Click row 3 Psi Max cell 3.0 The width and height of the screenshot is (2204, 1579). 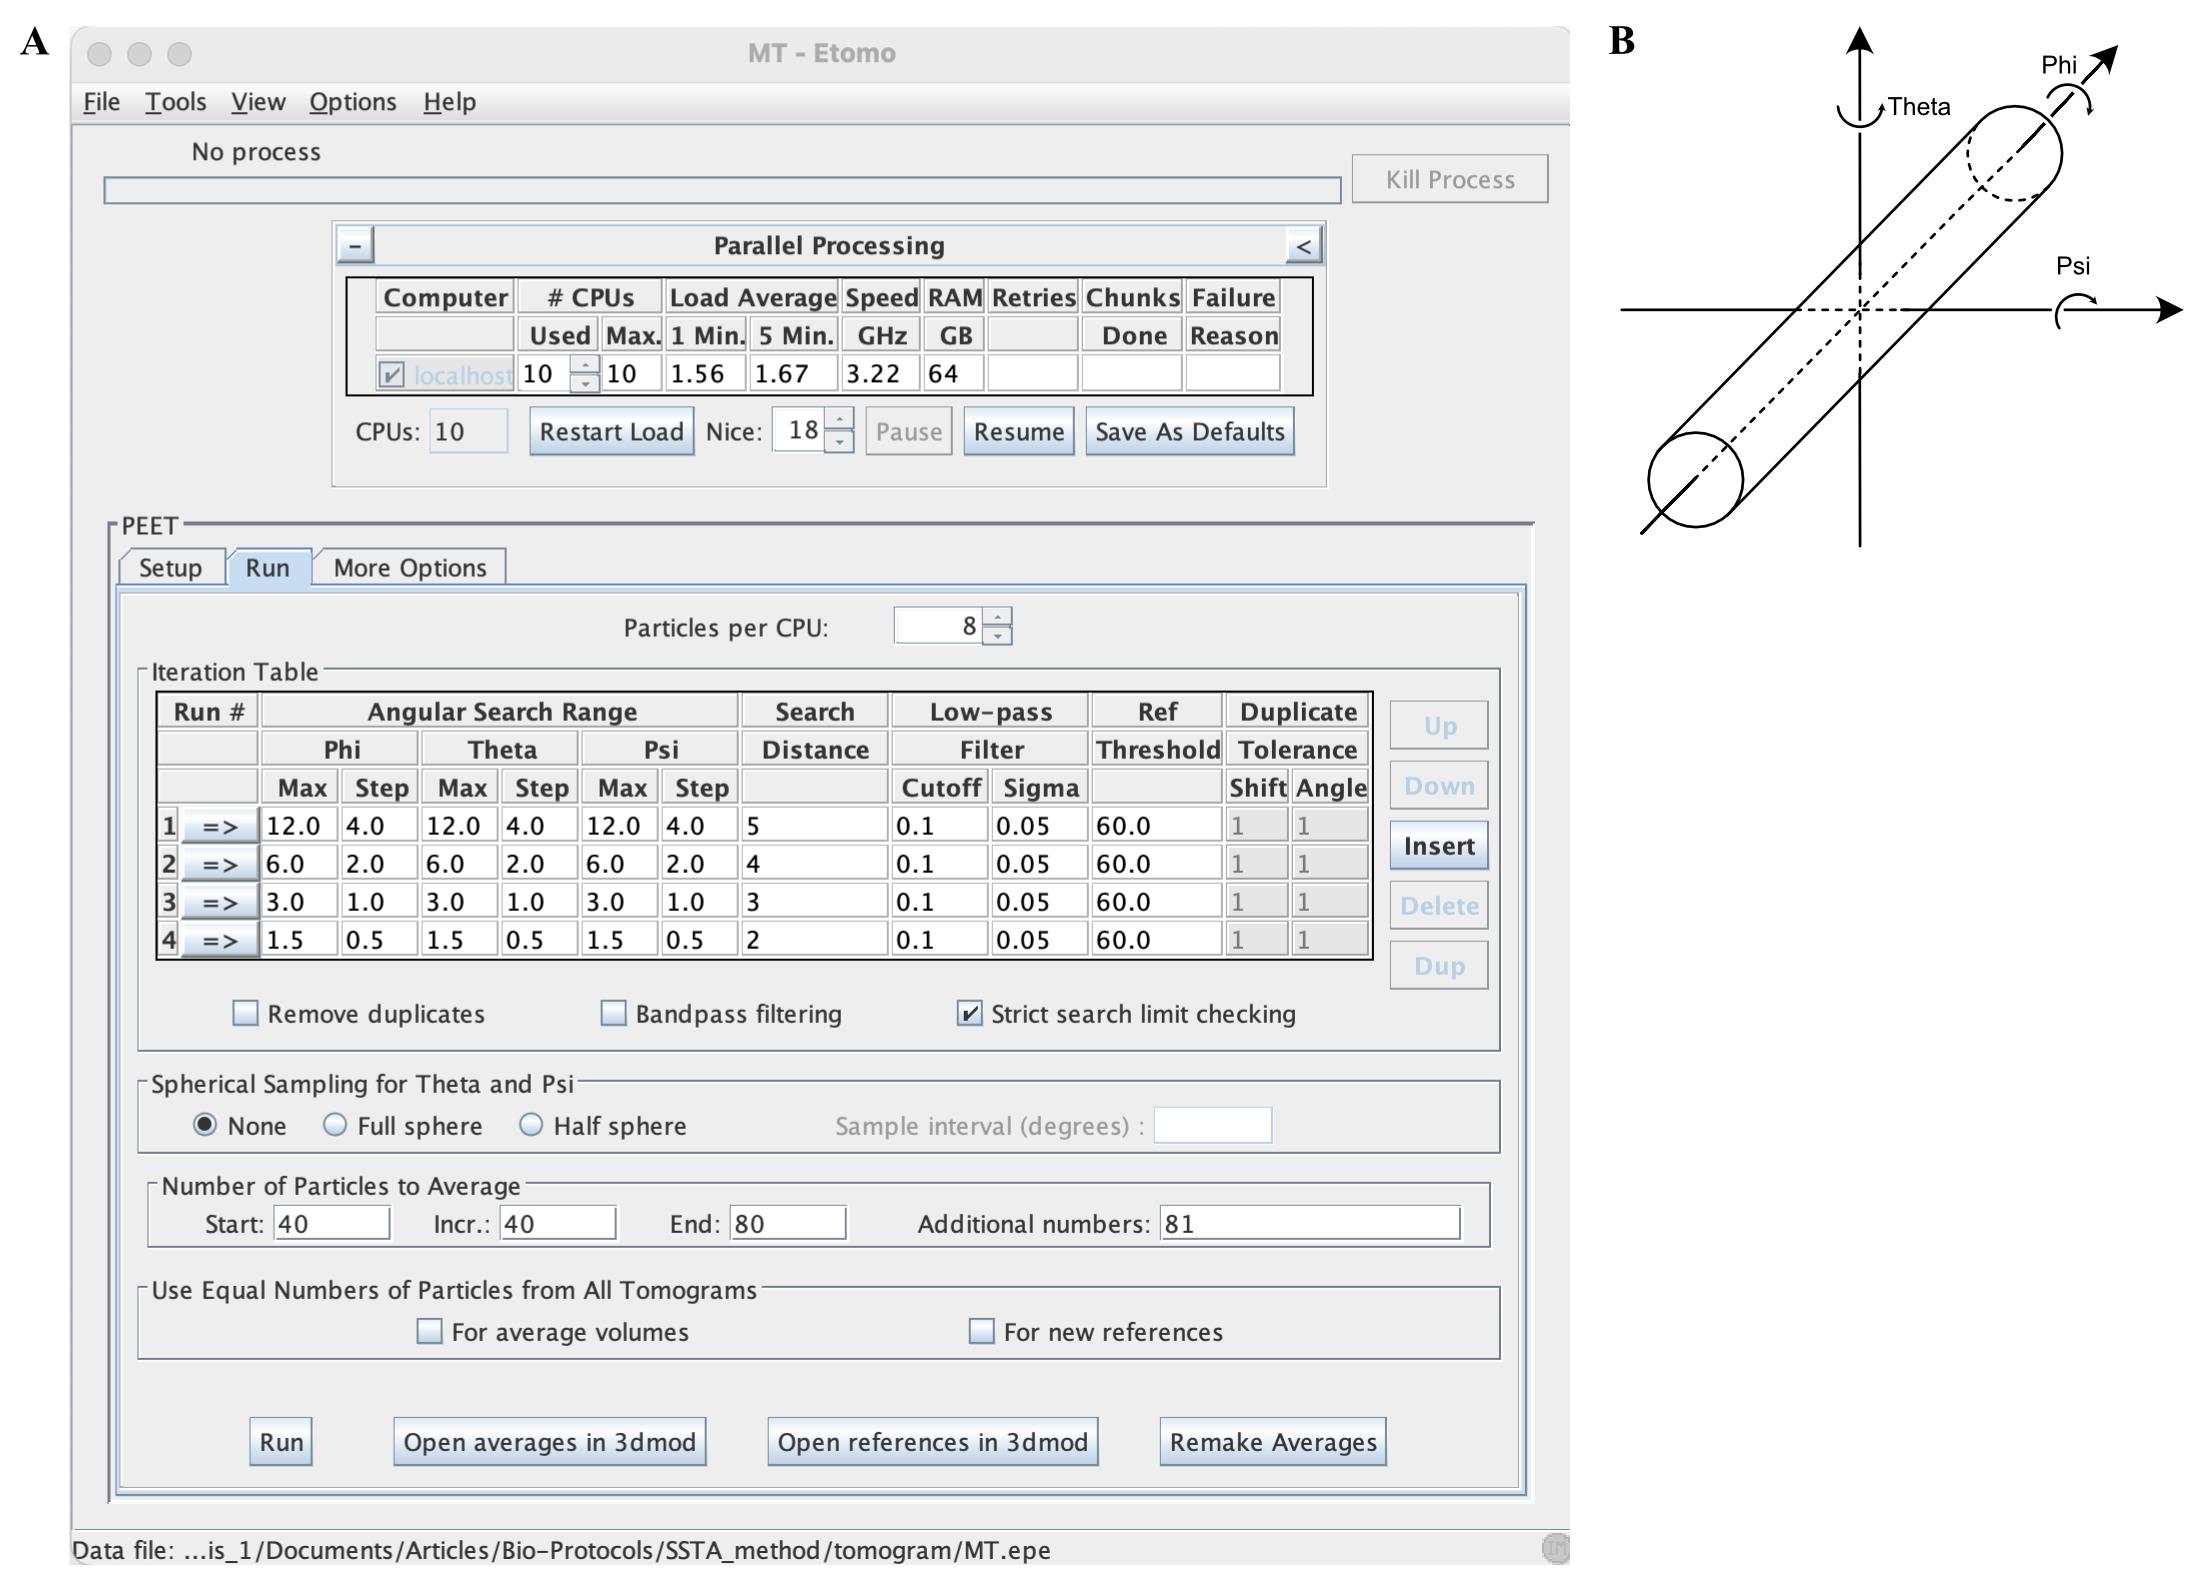(620, 902)
